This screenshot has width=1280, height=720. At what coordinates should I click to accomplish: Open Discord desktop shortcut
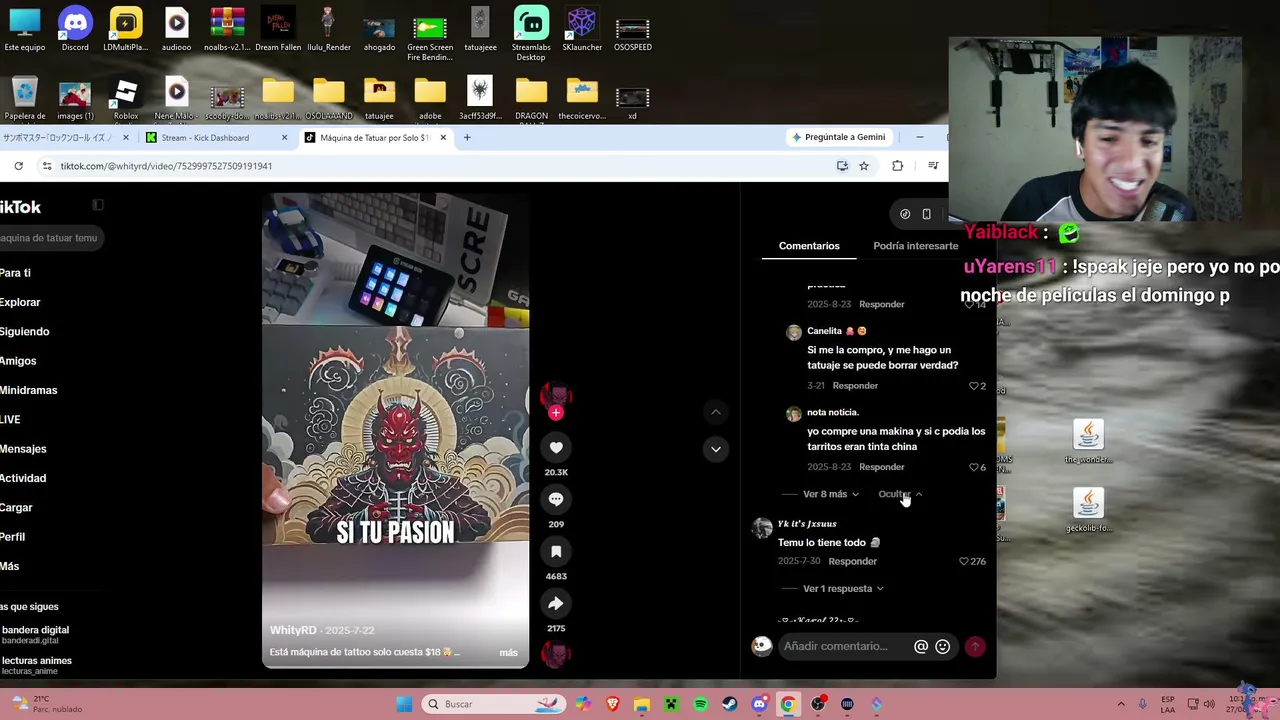click(75, 30)
